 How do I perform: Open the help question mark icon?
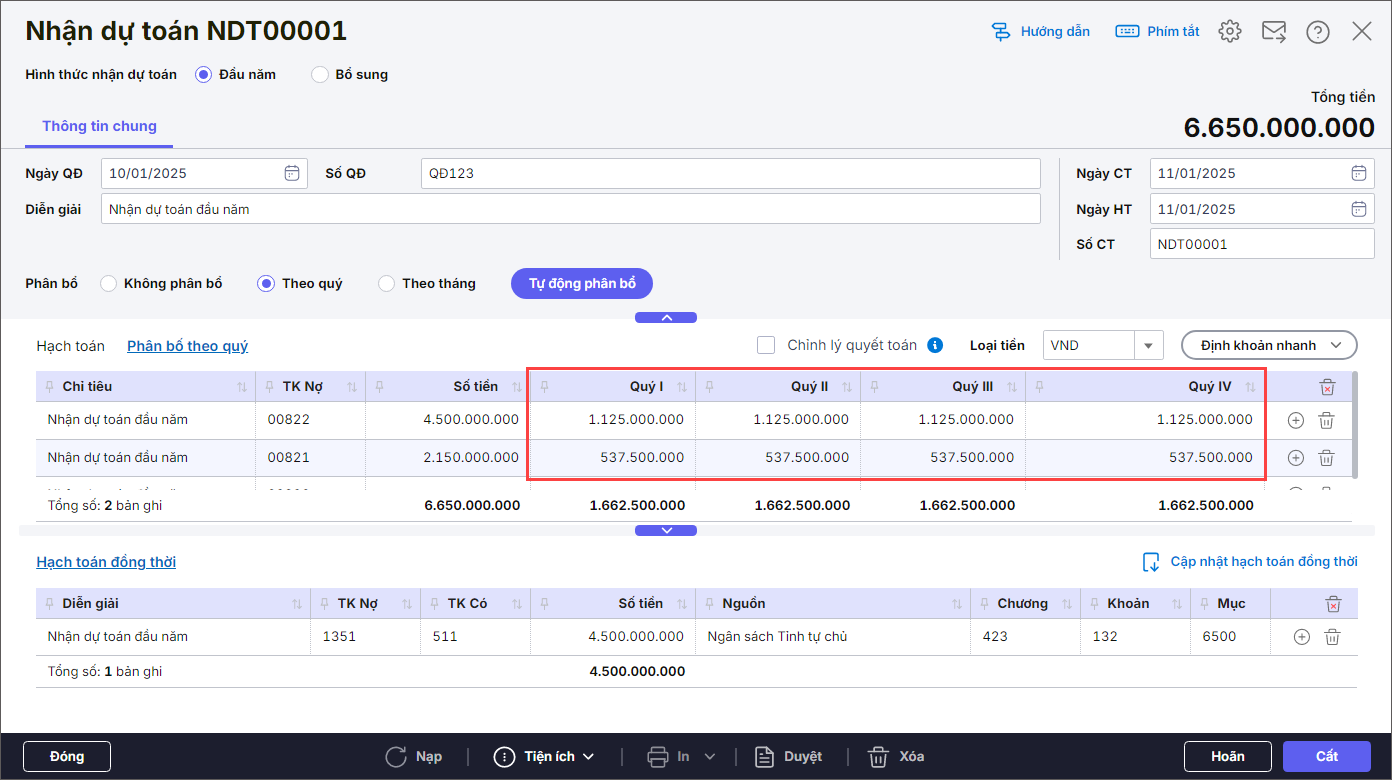(x=1317, y=32)
